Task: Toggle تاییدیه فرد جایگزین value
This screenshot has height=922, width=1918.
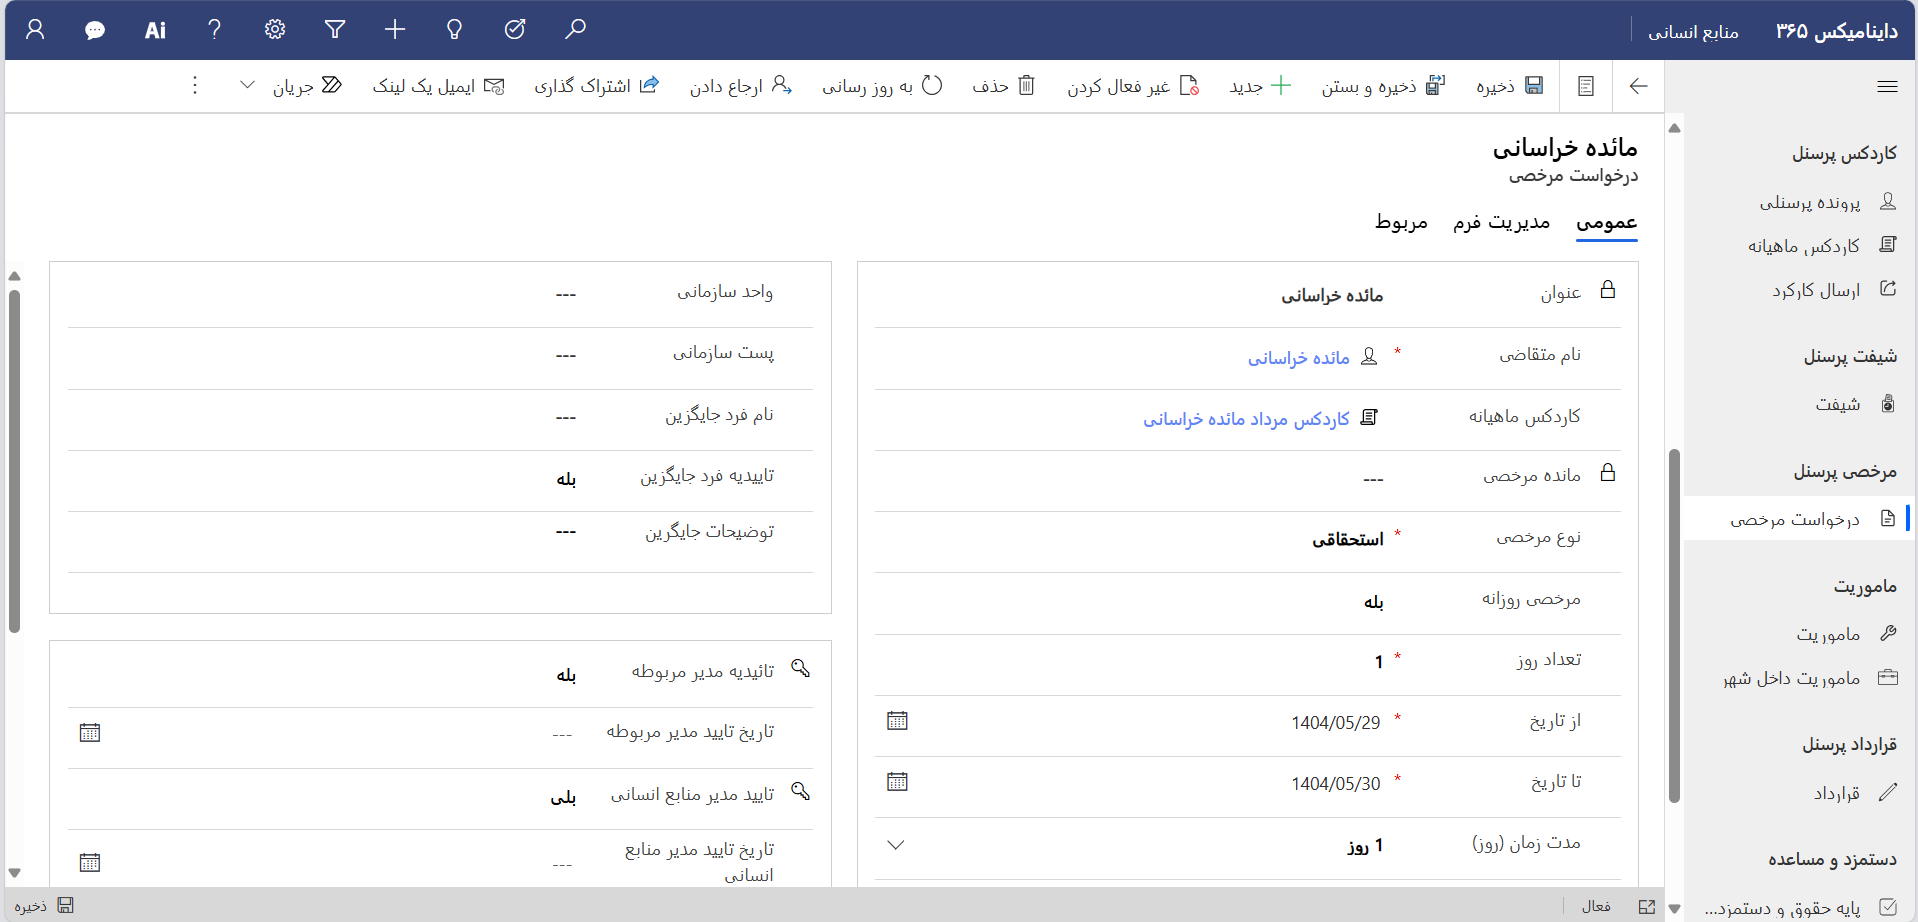Action: click(566, 479)
